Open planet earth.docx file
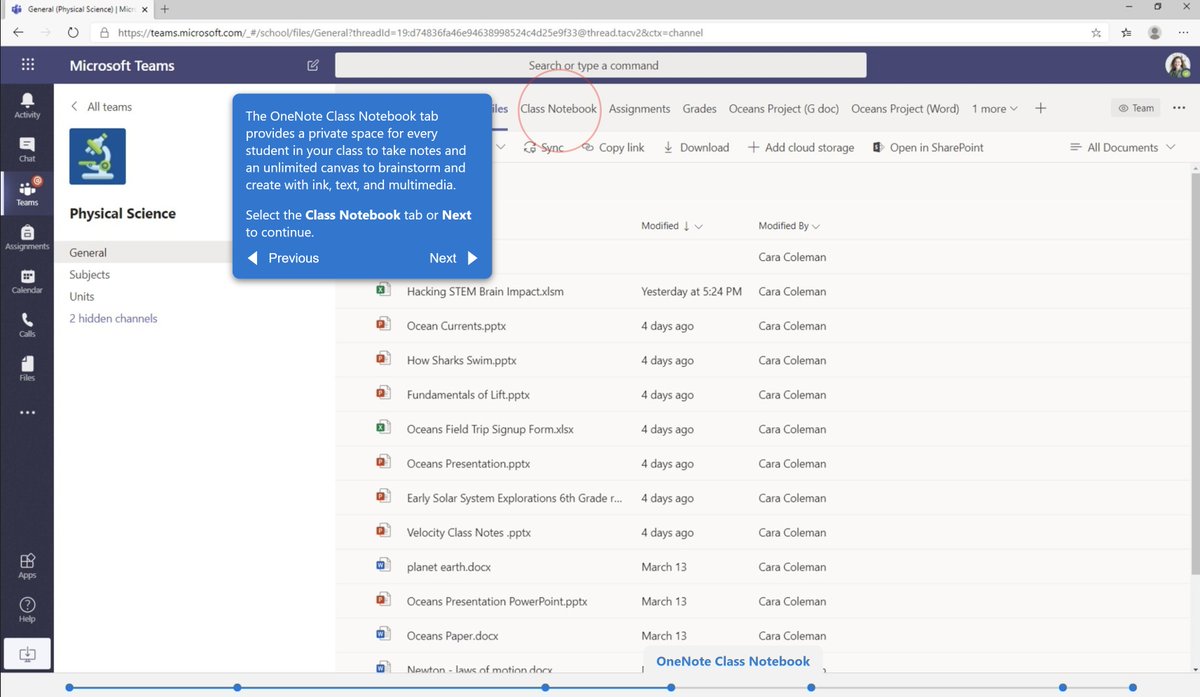Image resolution: width=1200 pixels, height=697 pixels. [x=449, y=567]
